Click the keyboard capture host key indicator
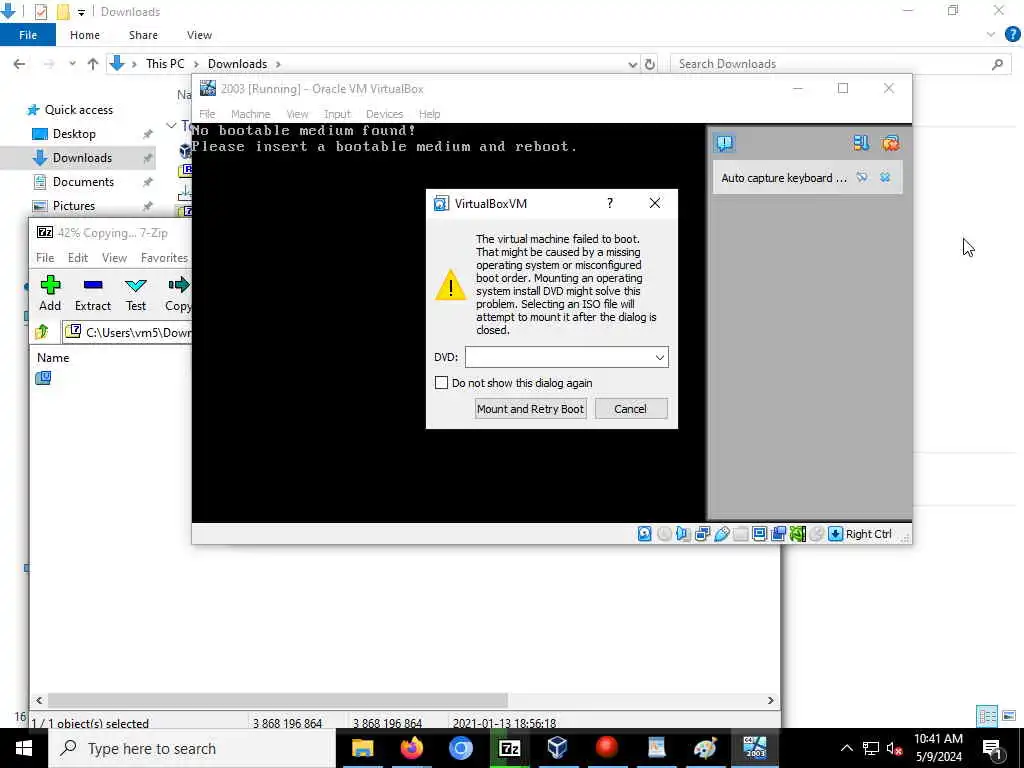Viewport: 1024px width, 768px height. click(835, 534)
